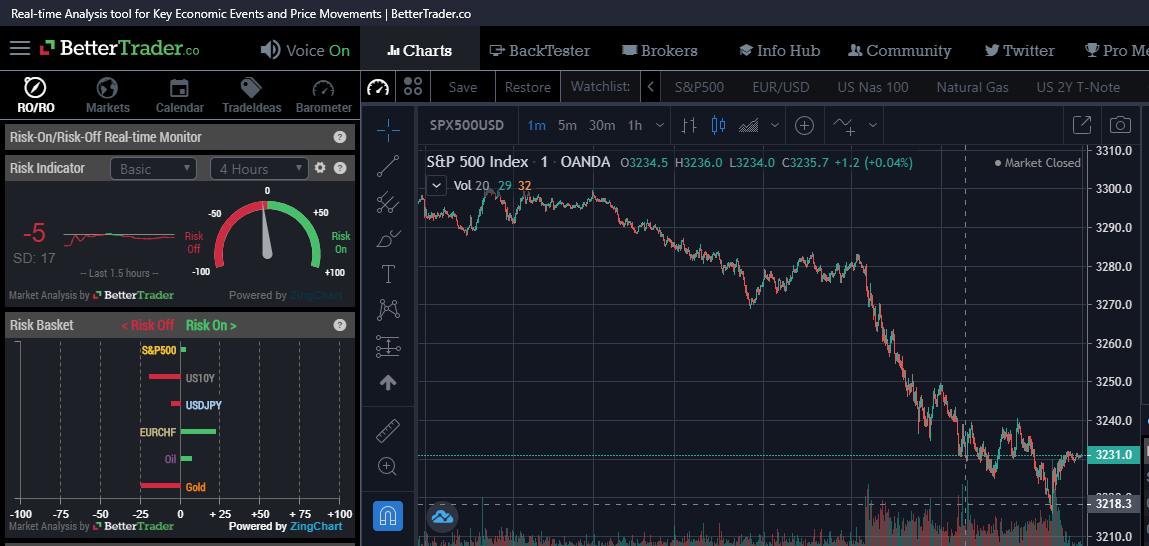Open Risk Indicator gear settings
This screenshot has height=546, width=1149.
pos(320,168)
